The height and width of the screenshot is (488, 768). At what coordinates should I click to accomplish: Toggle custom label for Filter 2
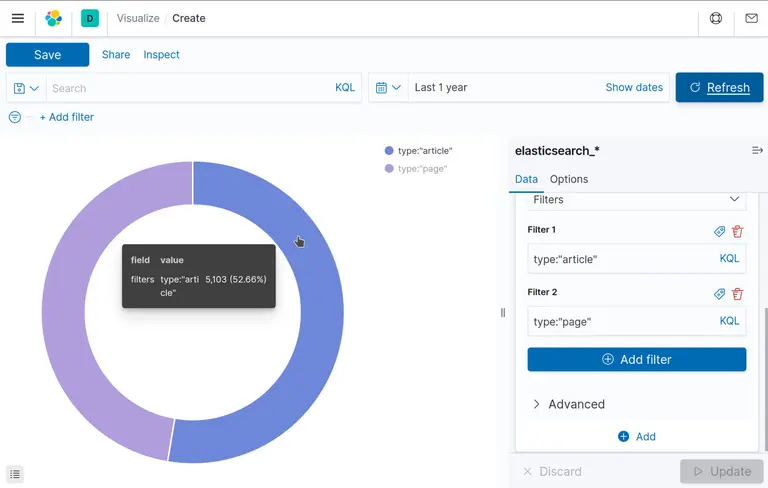point(719,294)
